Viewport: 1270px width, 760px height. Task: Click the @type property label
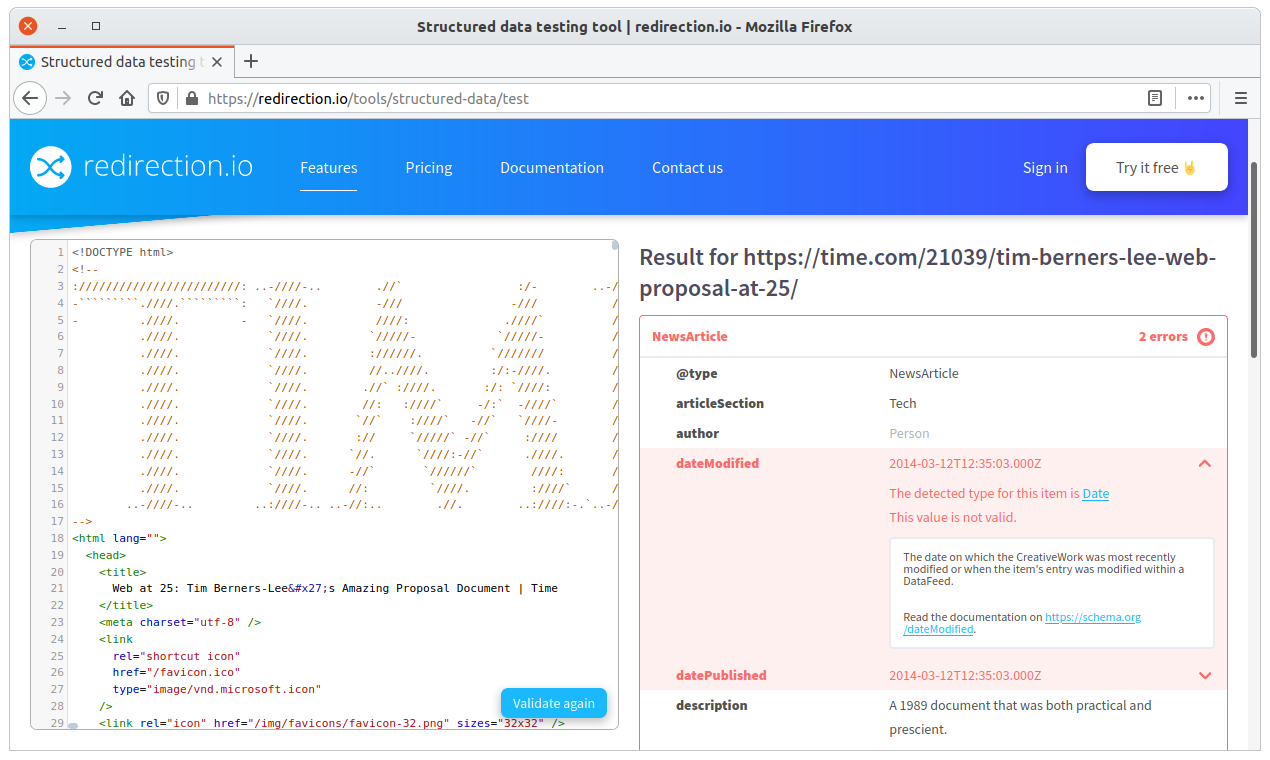click(x=697, y=373)
